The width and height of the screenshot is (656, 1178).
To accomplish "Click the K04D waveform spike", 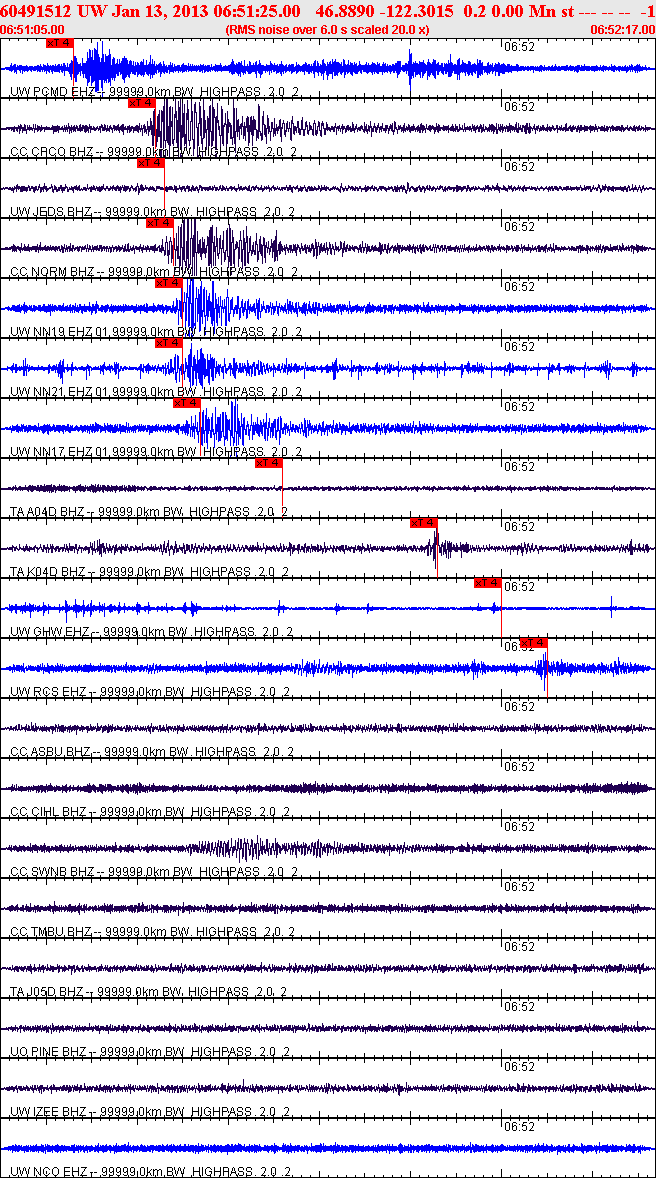I will point(437,548).
